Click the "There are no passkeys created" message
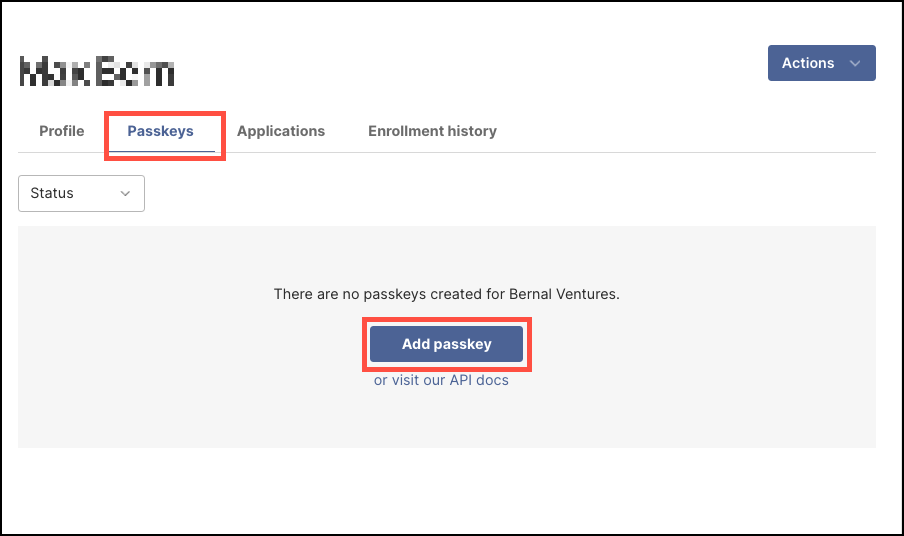The width and height of the screenshot is (904, 536). pos(447,294)
